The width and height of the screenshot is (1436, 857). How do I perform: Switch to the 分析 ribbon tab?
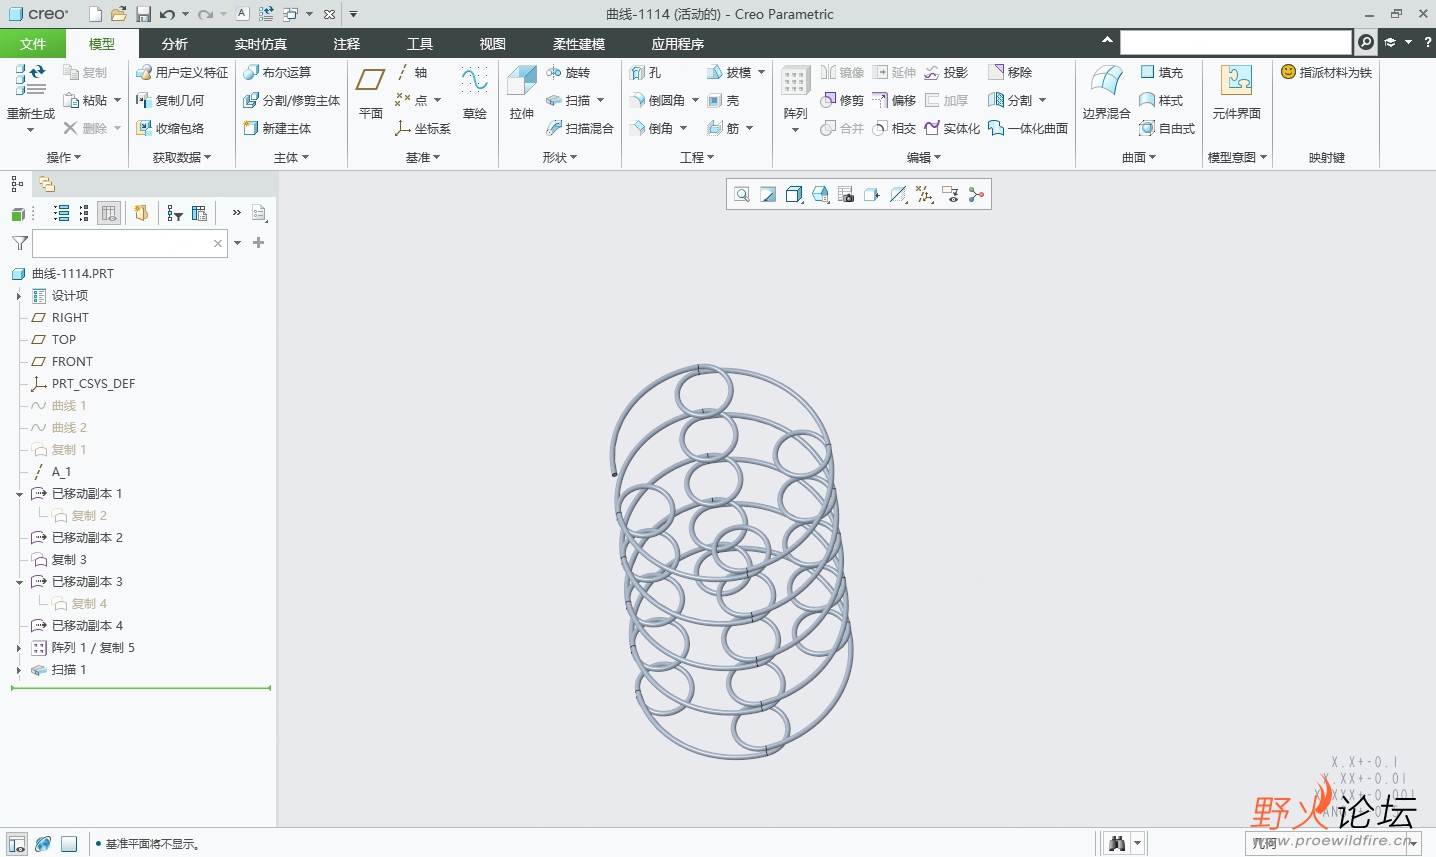click(175, 44)
